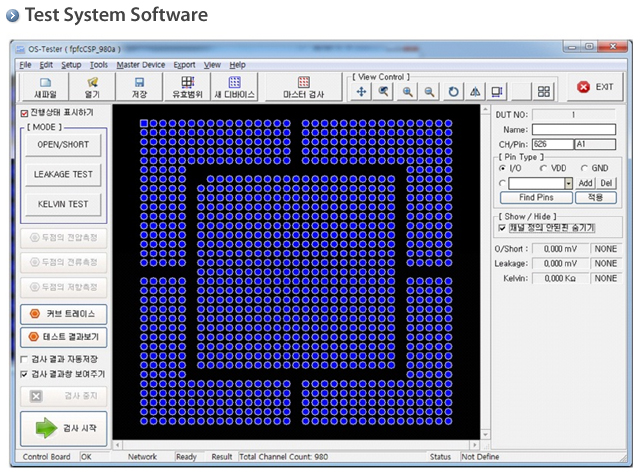Click the Add pin type button
Screen dimensions: 640x476
585,183
